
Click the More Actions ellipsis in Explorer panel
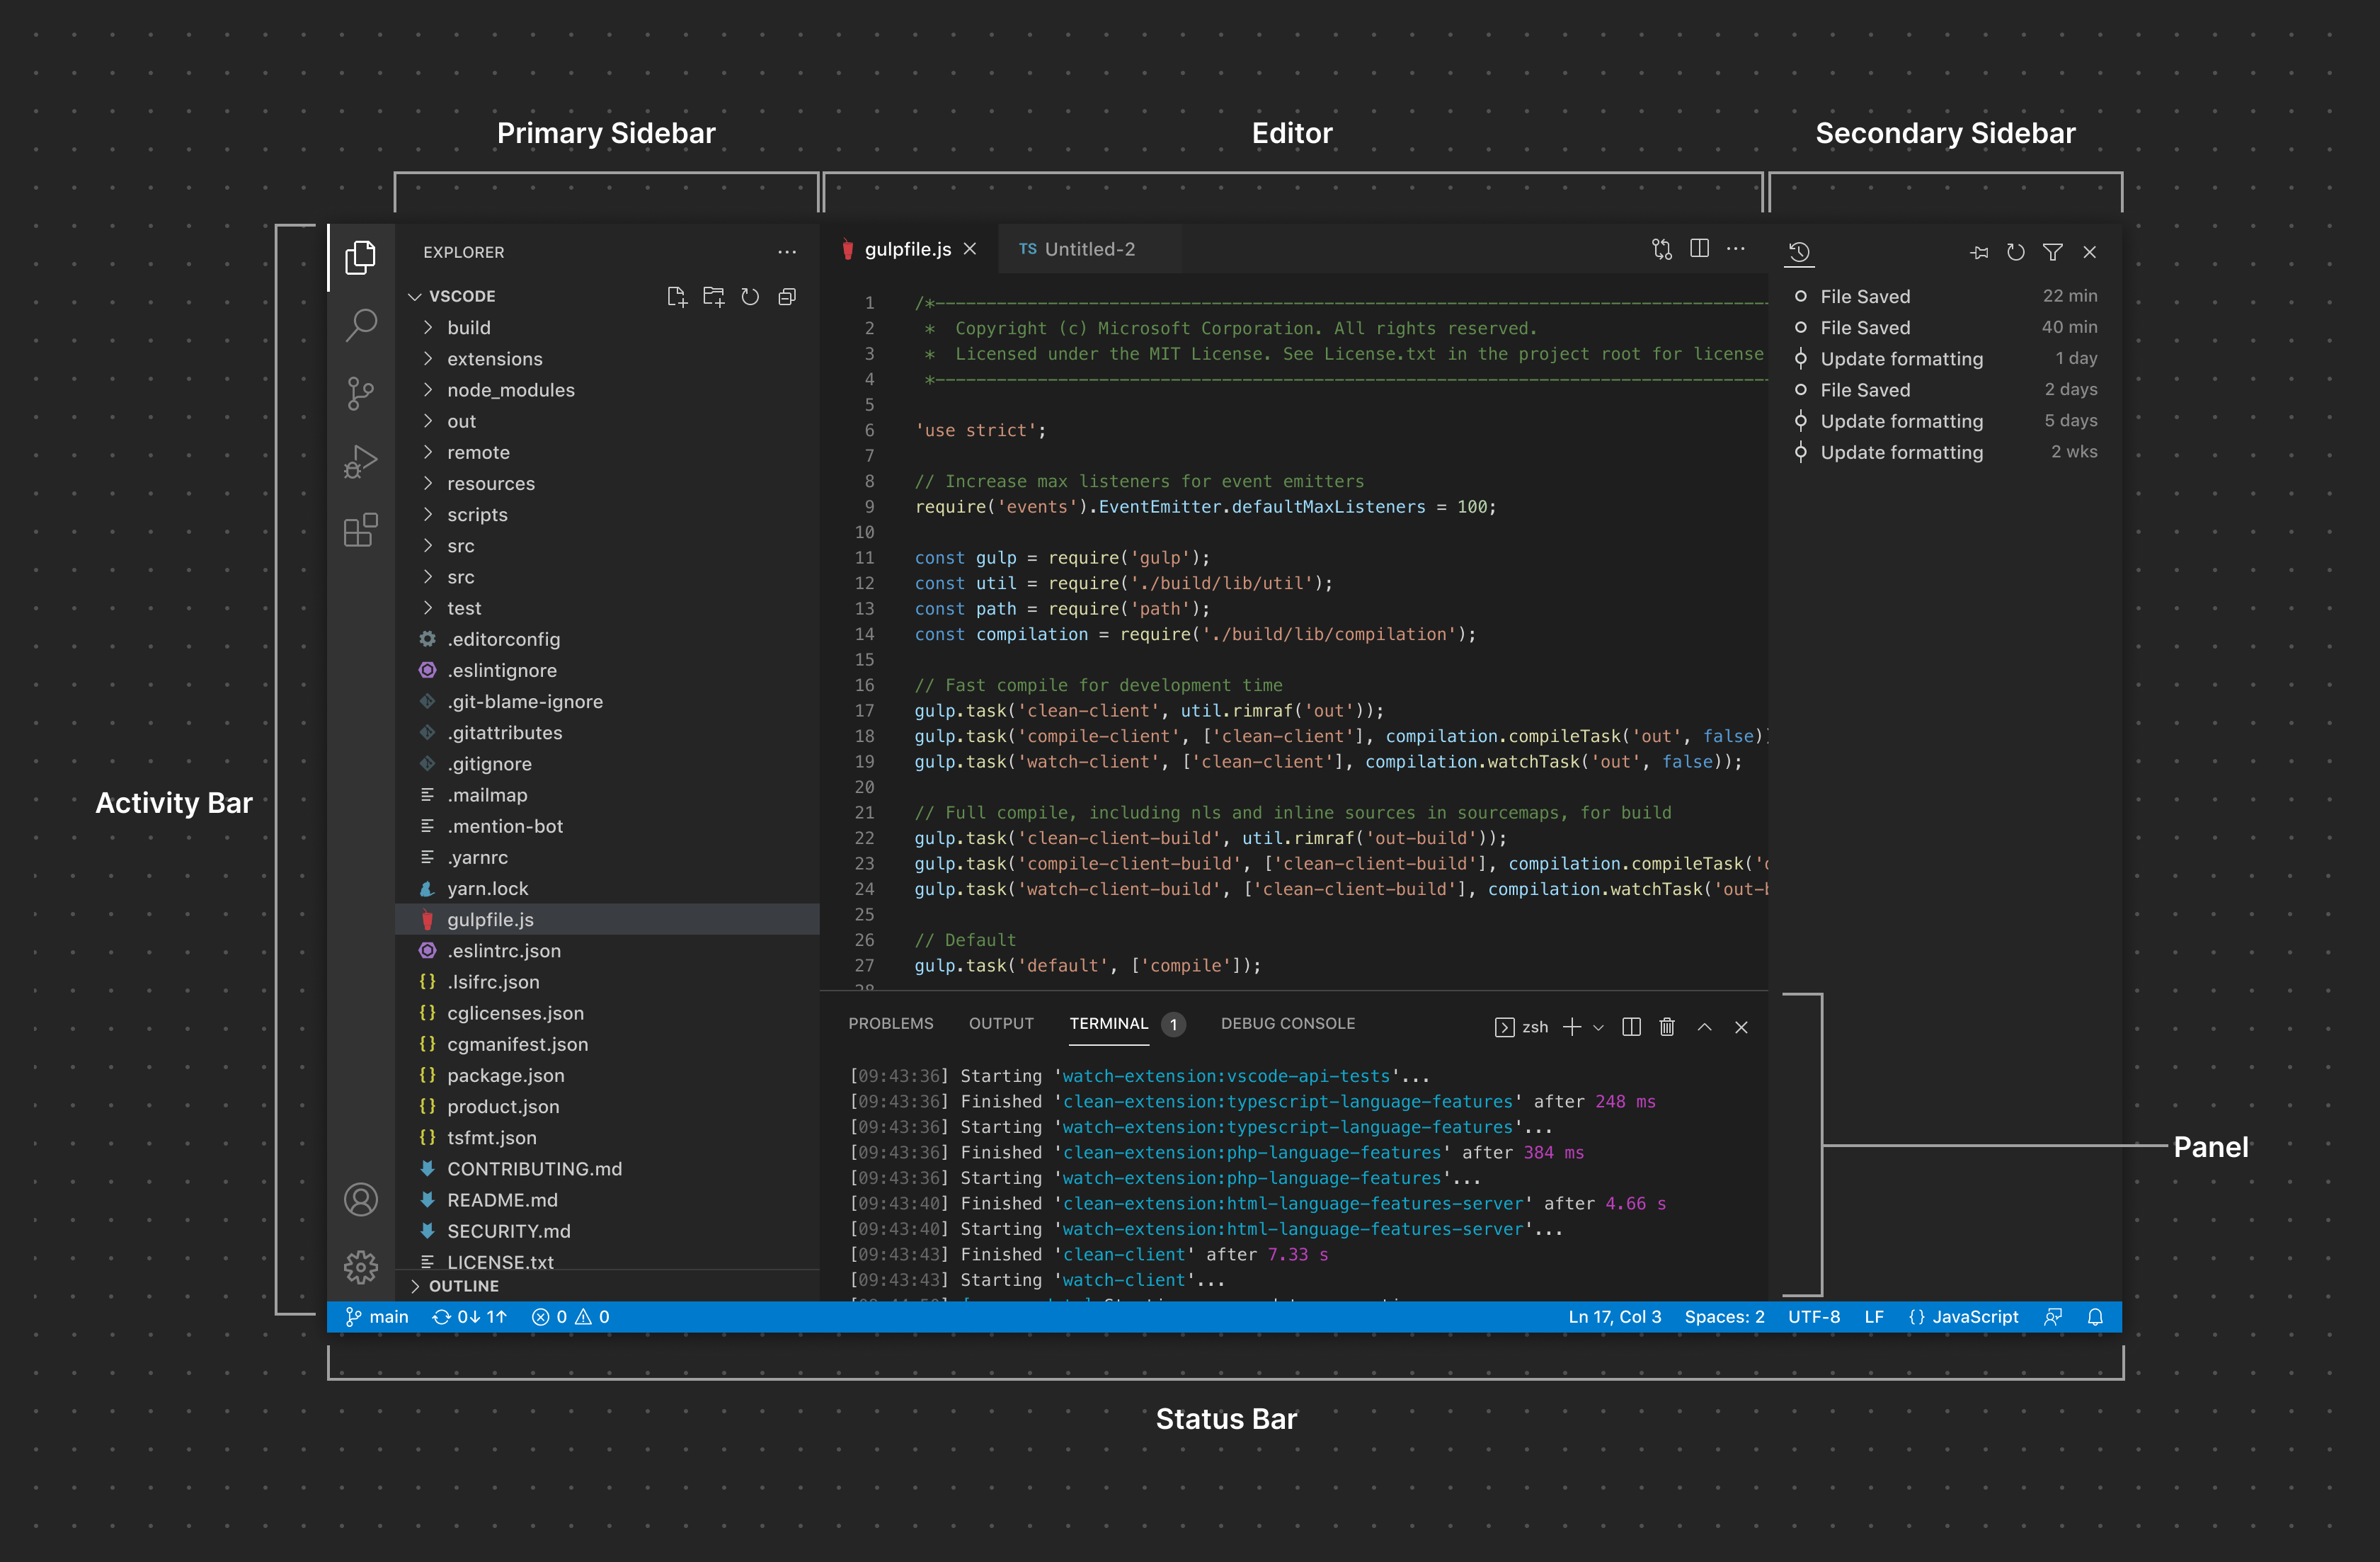click(787, 253)
